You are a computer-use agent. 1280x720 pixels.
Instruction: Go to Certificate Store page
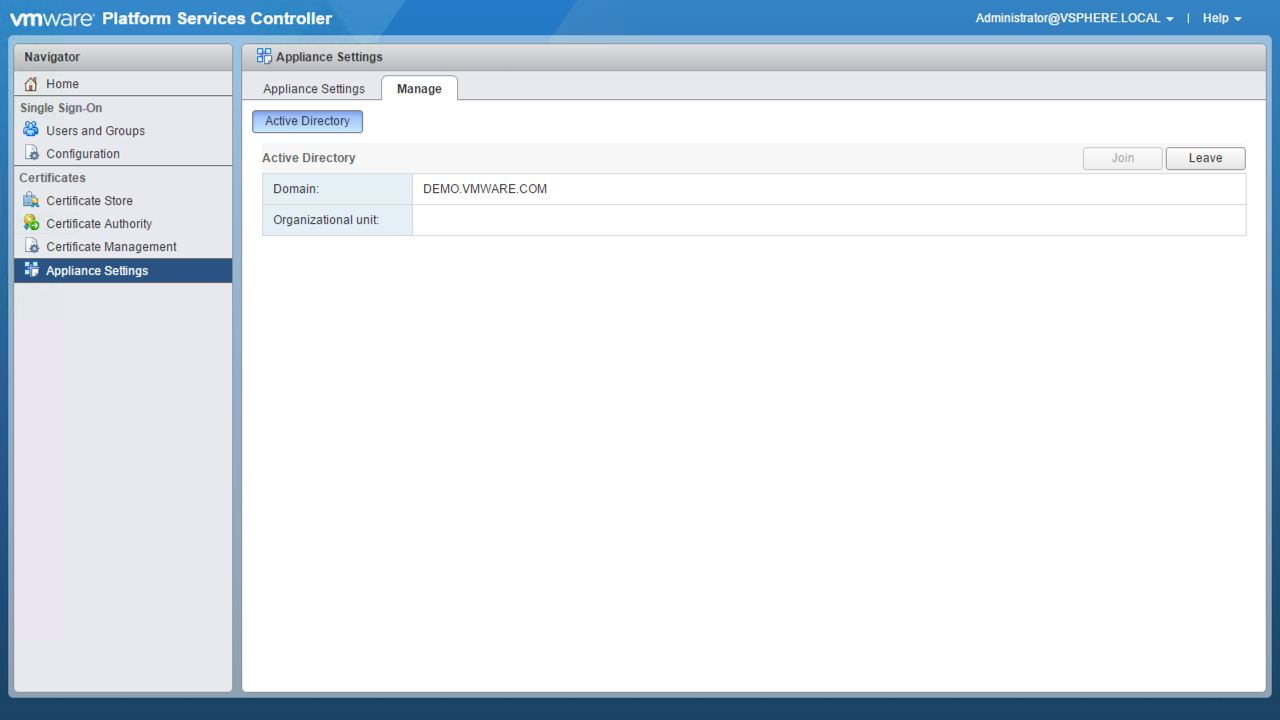coord(89,201)
